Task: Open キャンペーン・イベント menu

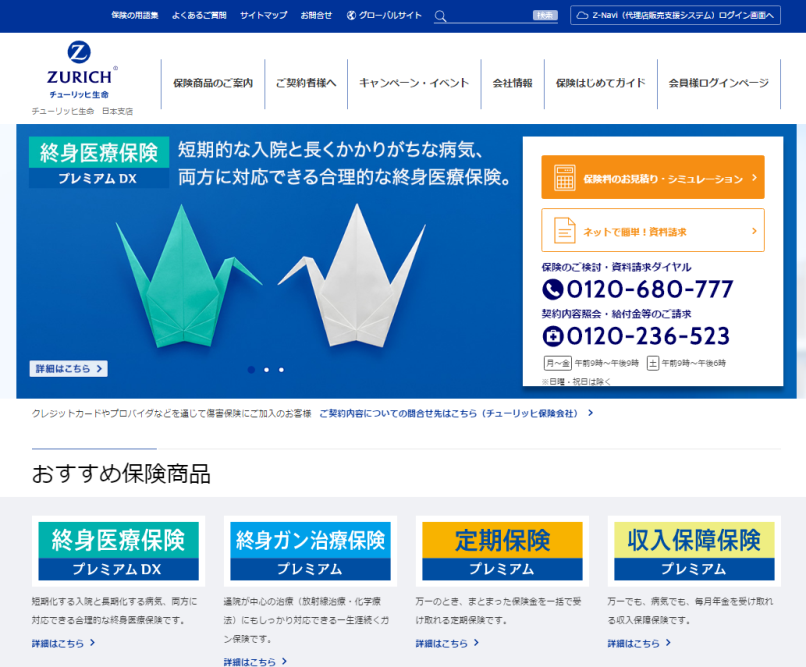Action: coord(414,83)
